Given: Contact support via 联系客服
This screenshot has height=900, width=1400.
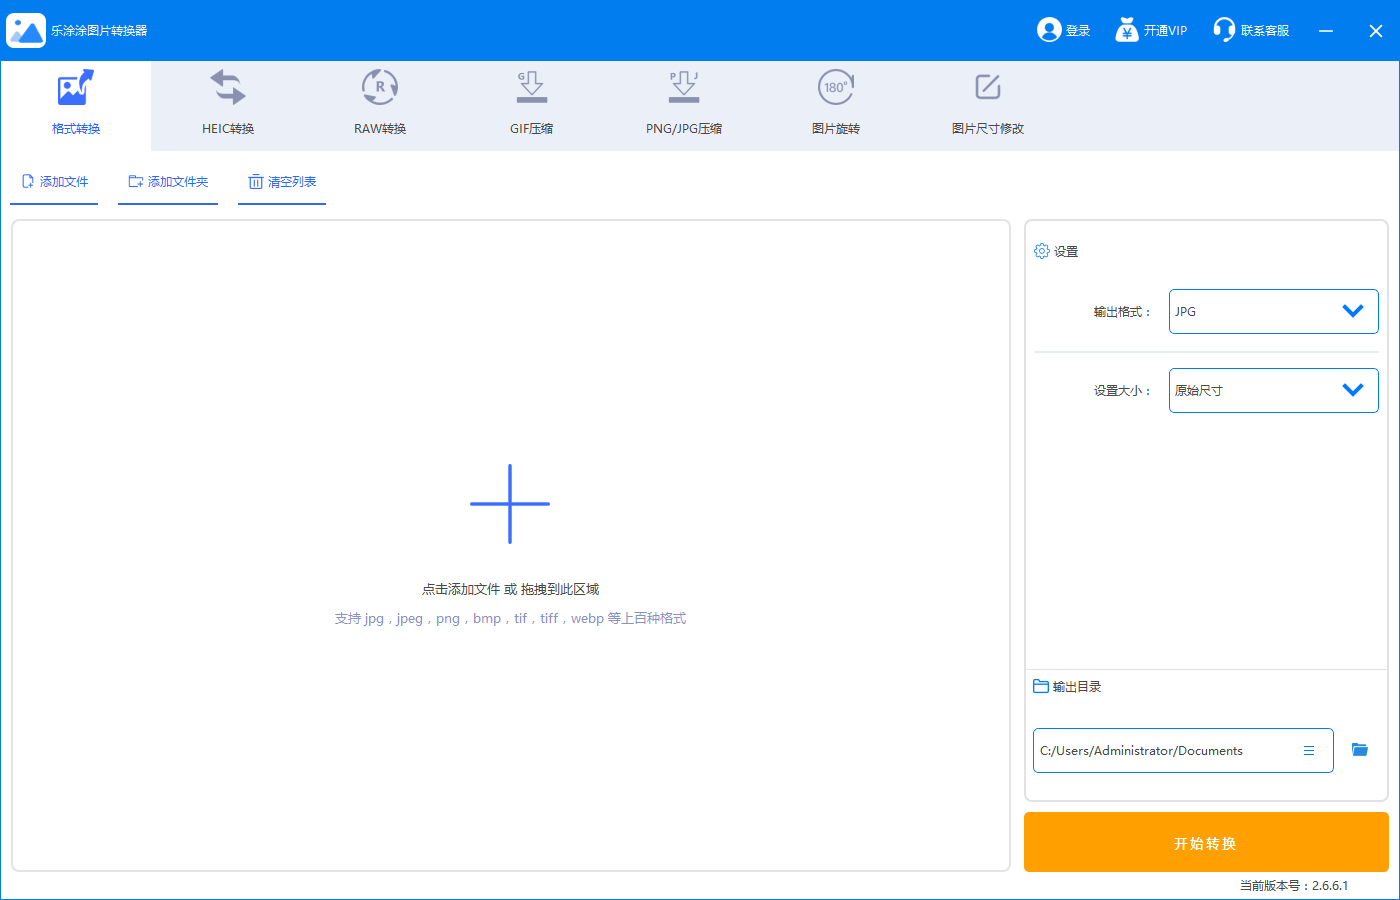Looking at the screenshot, I should tap(1251, 30).
